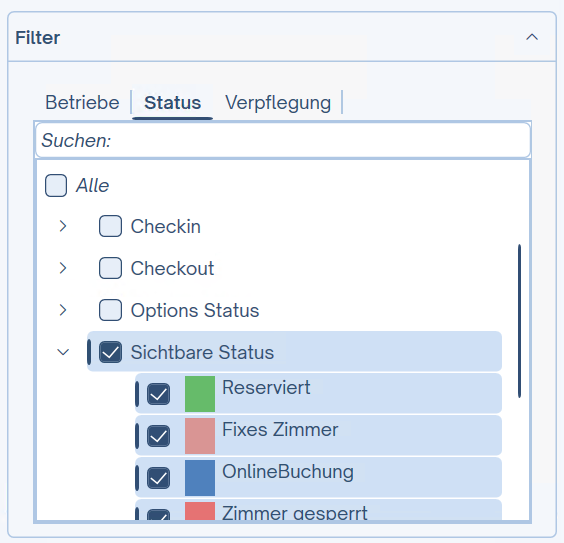The width and height of the screenshot is (564, 543).
Task: Open the Verpflegung tab
Action: point(278,103)
